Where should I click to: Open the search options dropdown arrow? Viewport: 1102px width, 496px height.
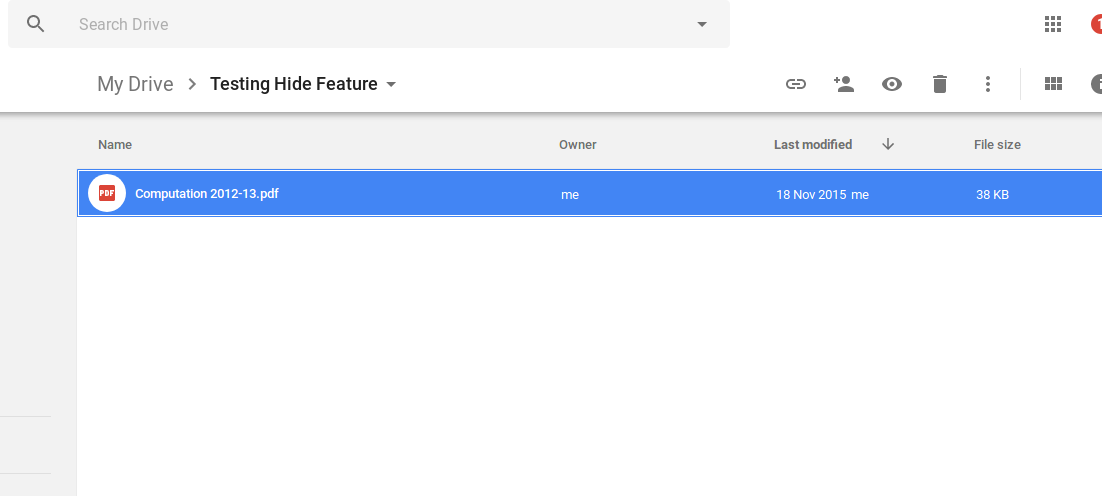701,25
